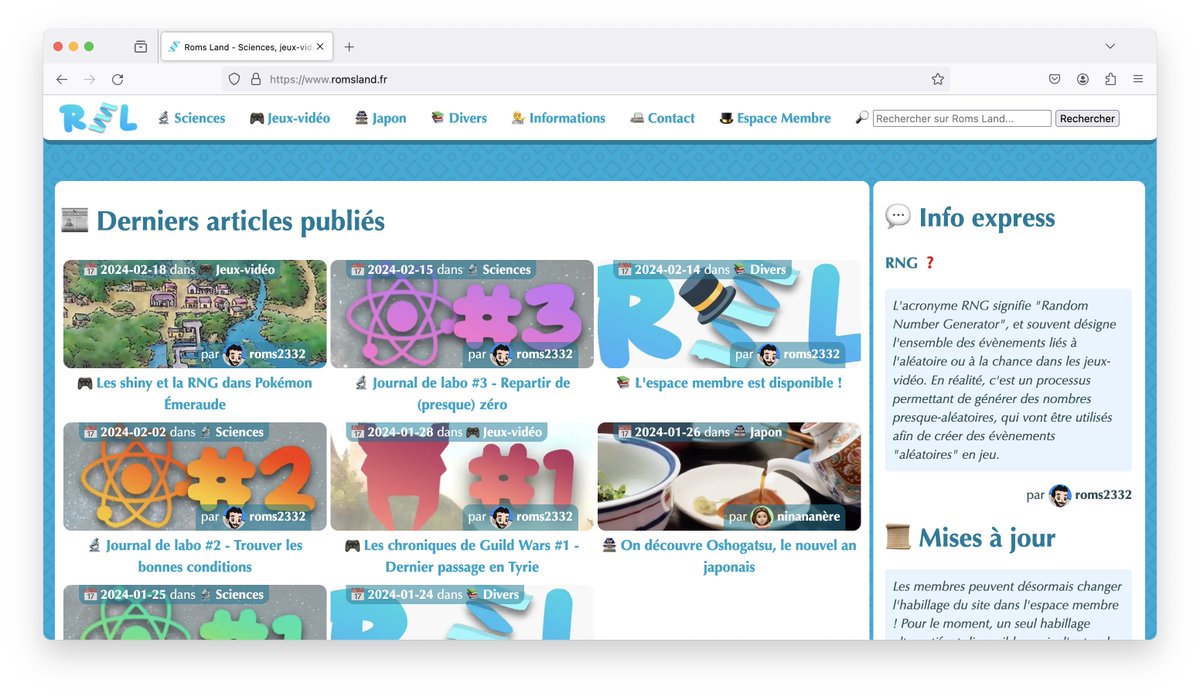This screenshot has width=1200, height=697.
Task: Click the roms2332 author name under Info express
Action: 1104,495
